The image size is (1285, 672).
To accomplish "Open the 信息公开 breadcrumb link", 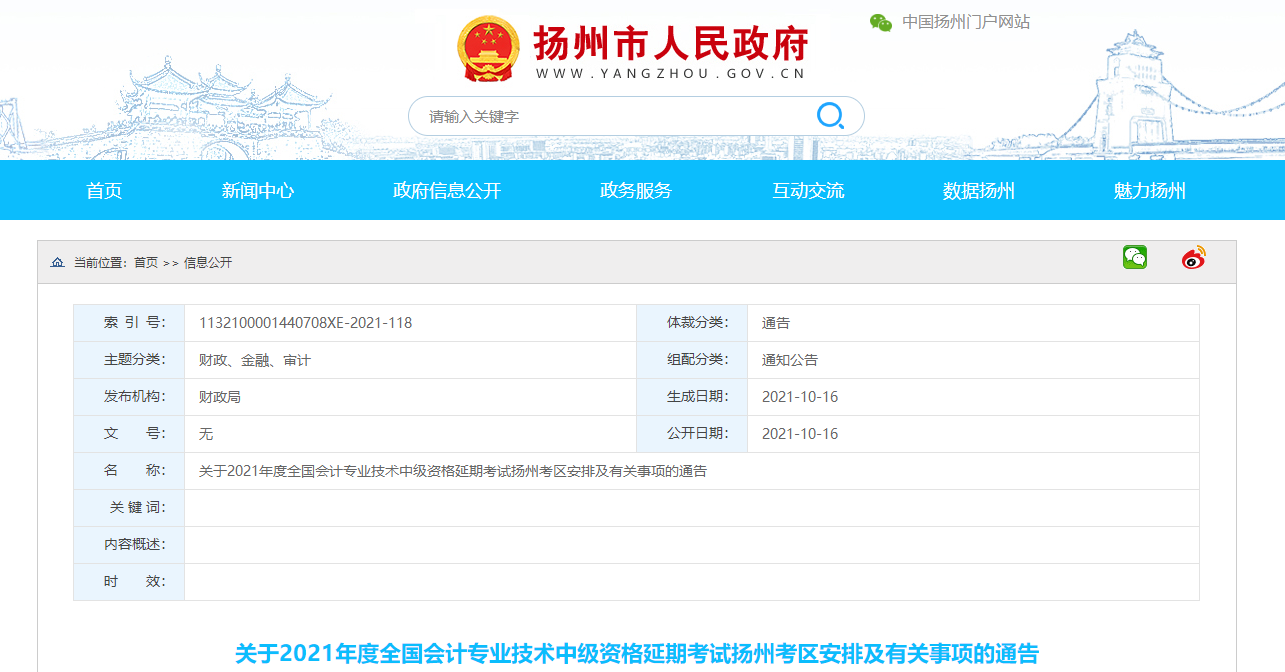I will click(x=206, y=261).
